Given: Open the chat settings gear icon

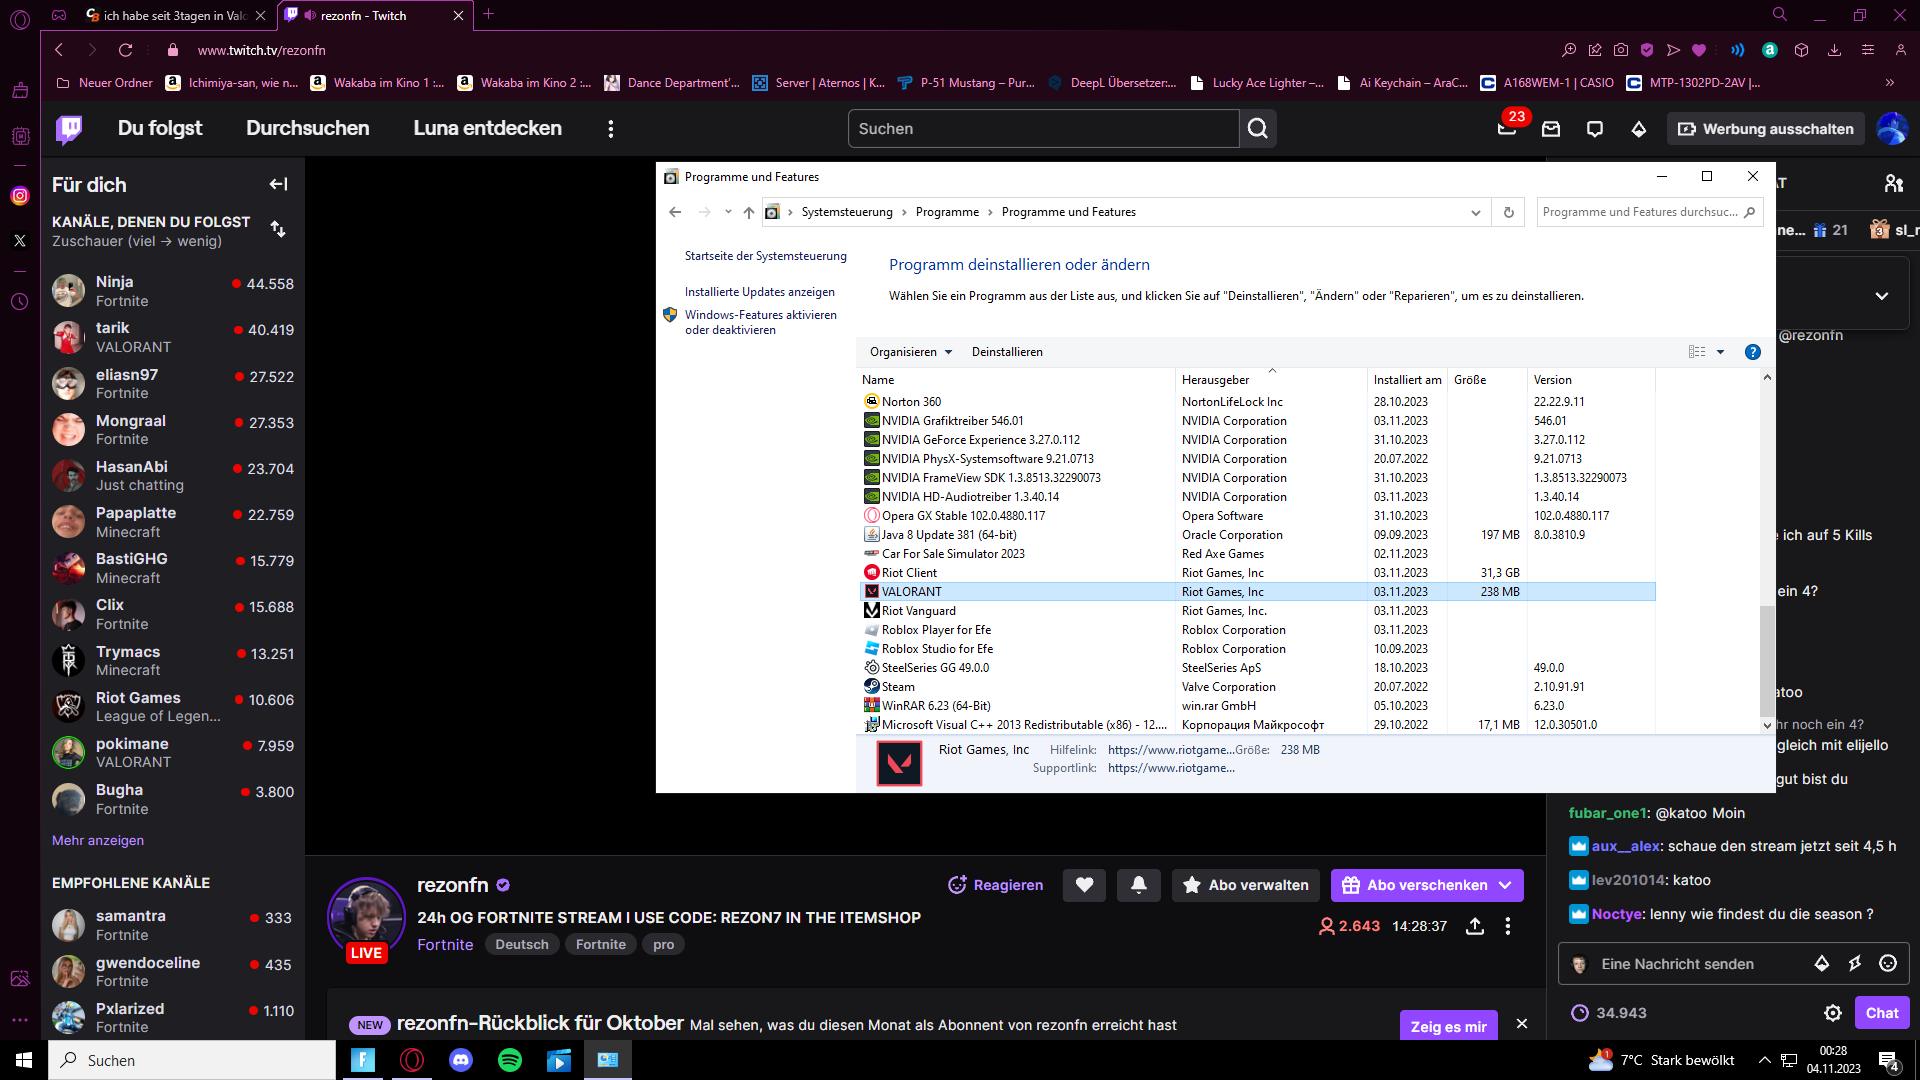Looking at the screenshot, I should (x=1832, y=1013).
